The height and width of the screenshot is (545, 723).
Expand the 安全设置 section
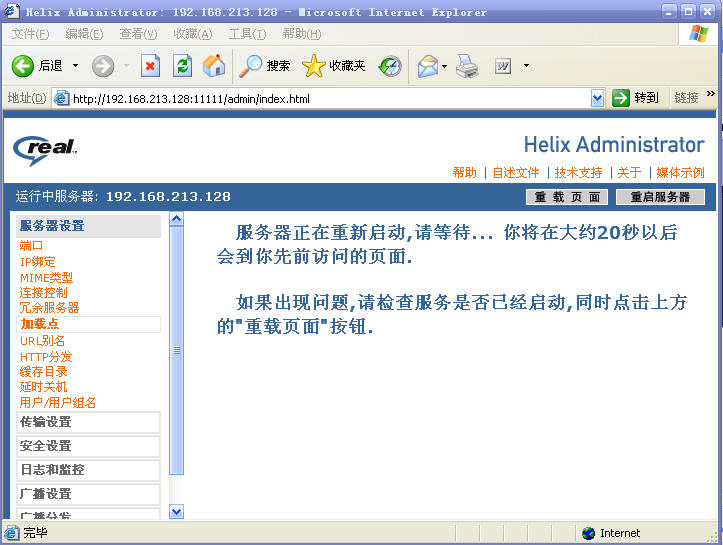[88, 446]
